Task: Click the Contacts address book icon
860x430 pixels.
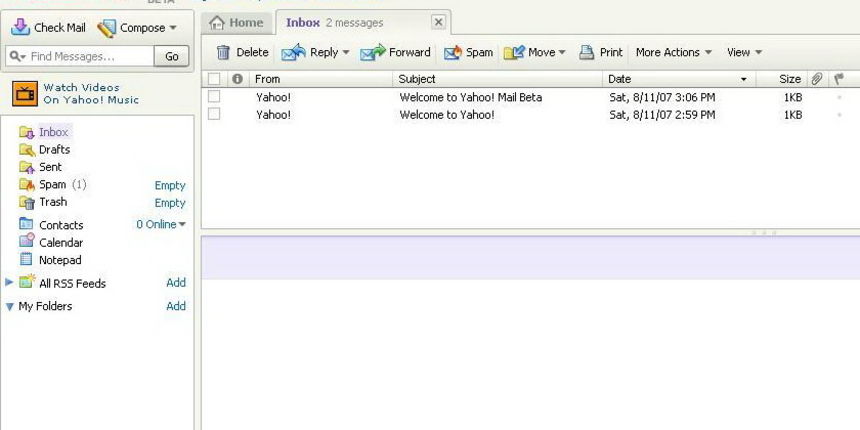Action: pos(26,224)
